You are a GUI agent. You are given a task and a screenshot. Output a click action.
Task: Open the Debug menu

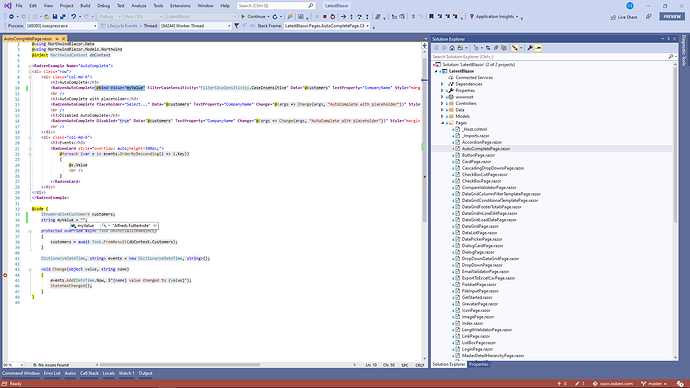click(x=103, y=6)
